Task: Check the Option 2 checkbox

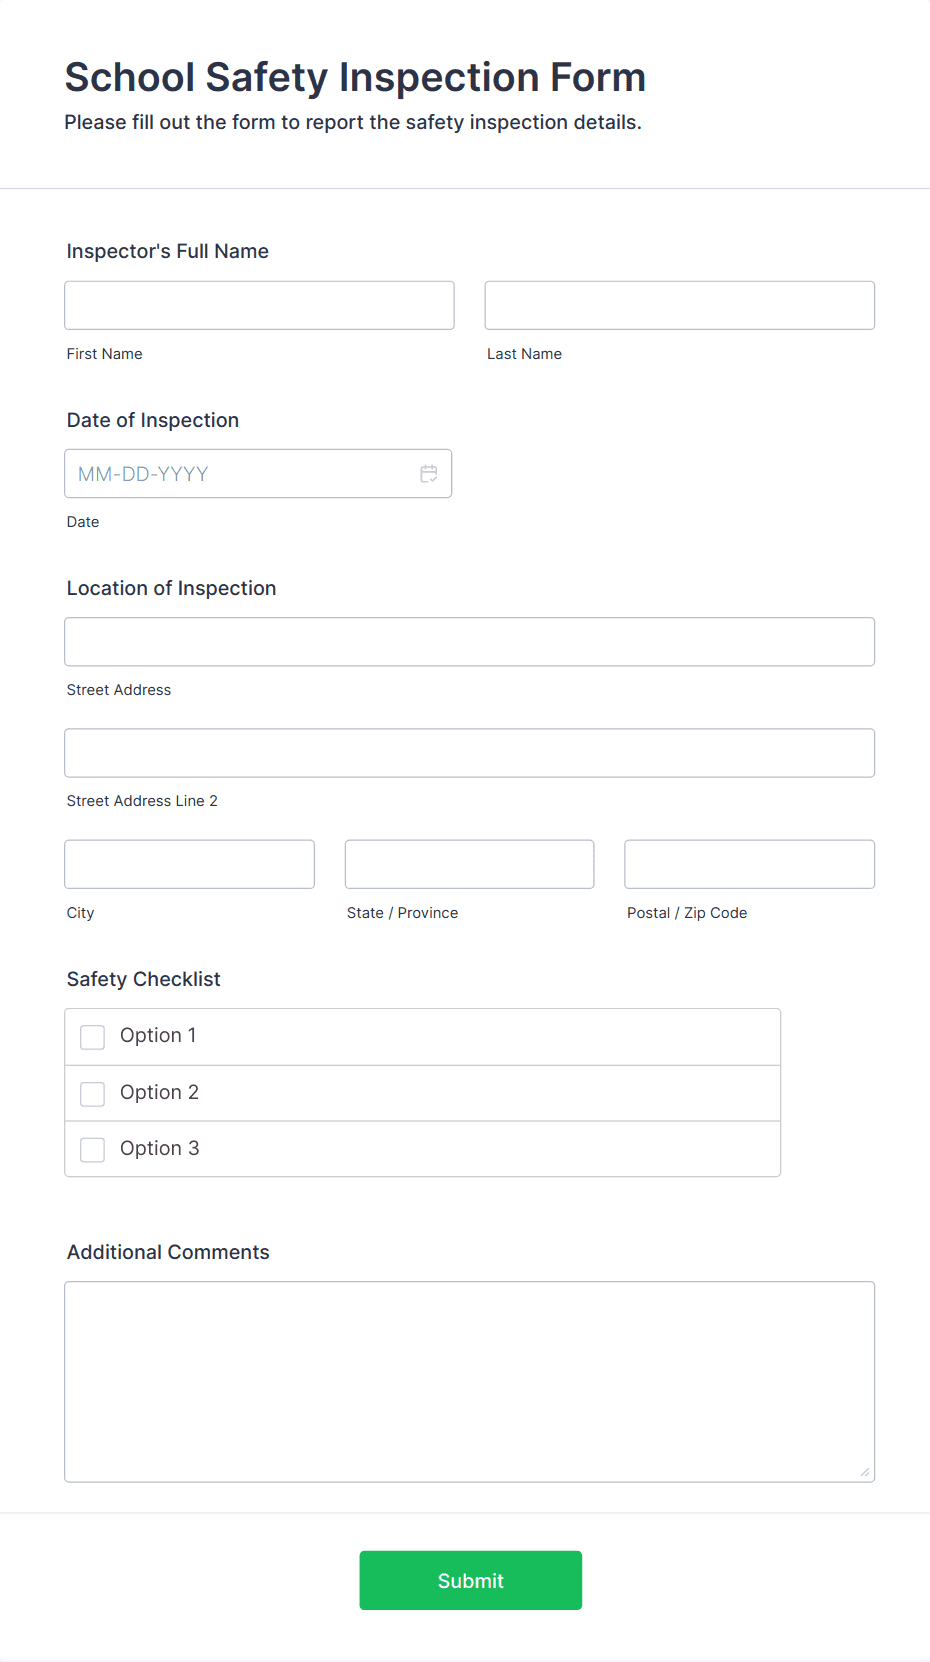Action: (92, 1093)
